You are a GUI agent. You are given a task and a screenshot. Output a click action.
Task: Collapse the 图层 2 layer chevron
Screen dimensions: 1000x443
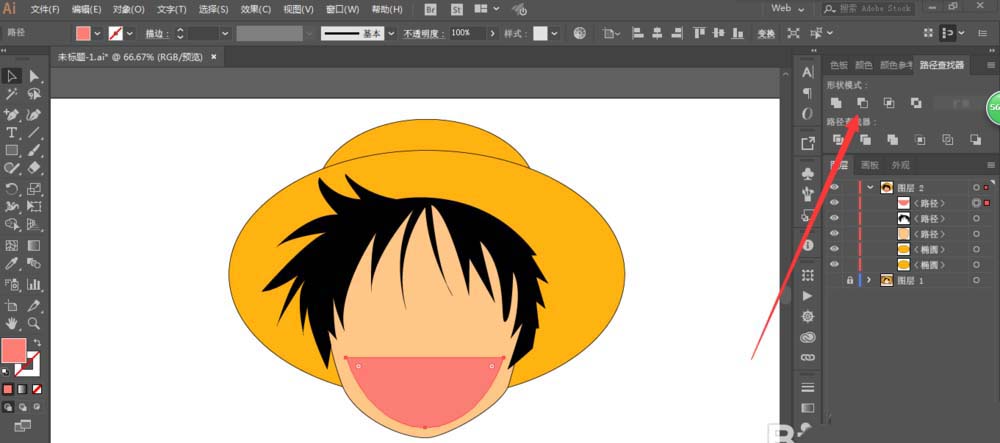[x=870, y=187]
